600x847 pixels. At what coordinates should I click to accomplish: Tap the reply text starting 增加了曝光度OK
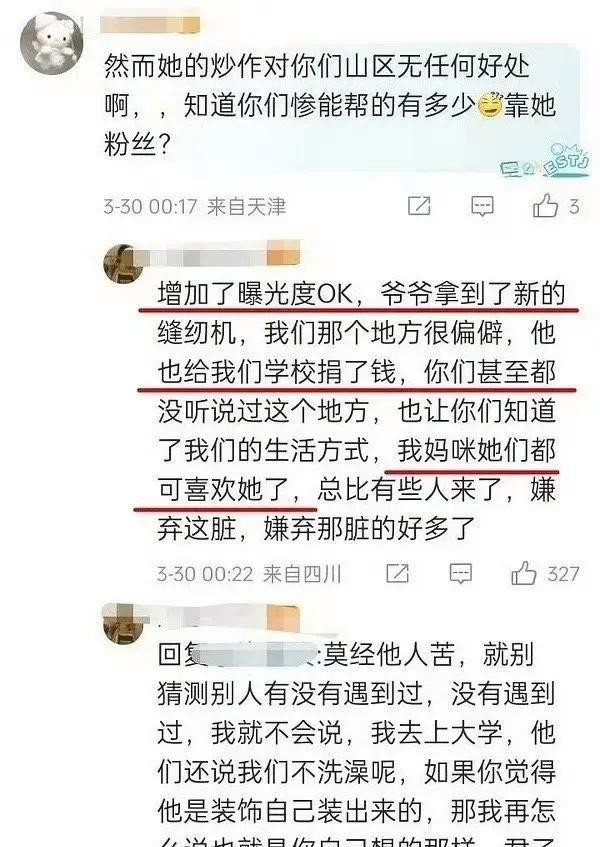(356, 411)
